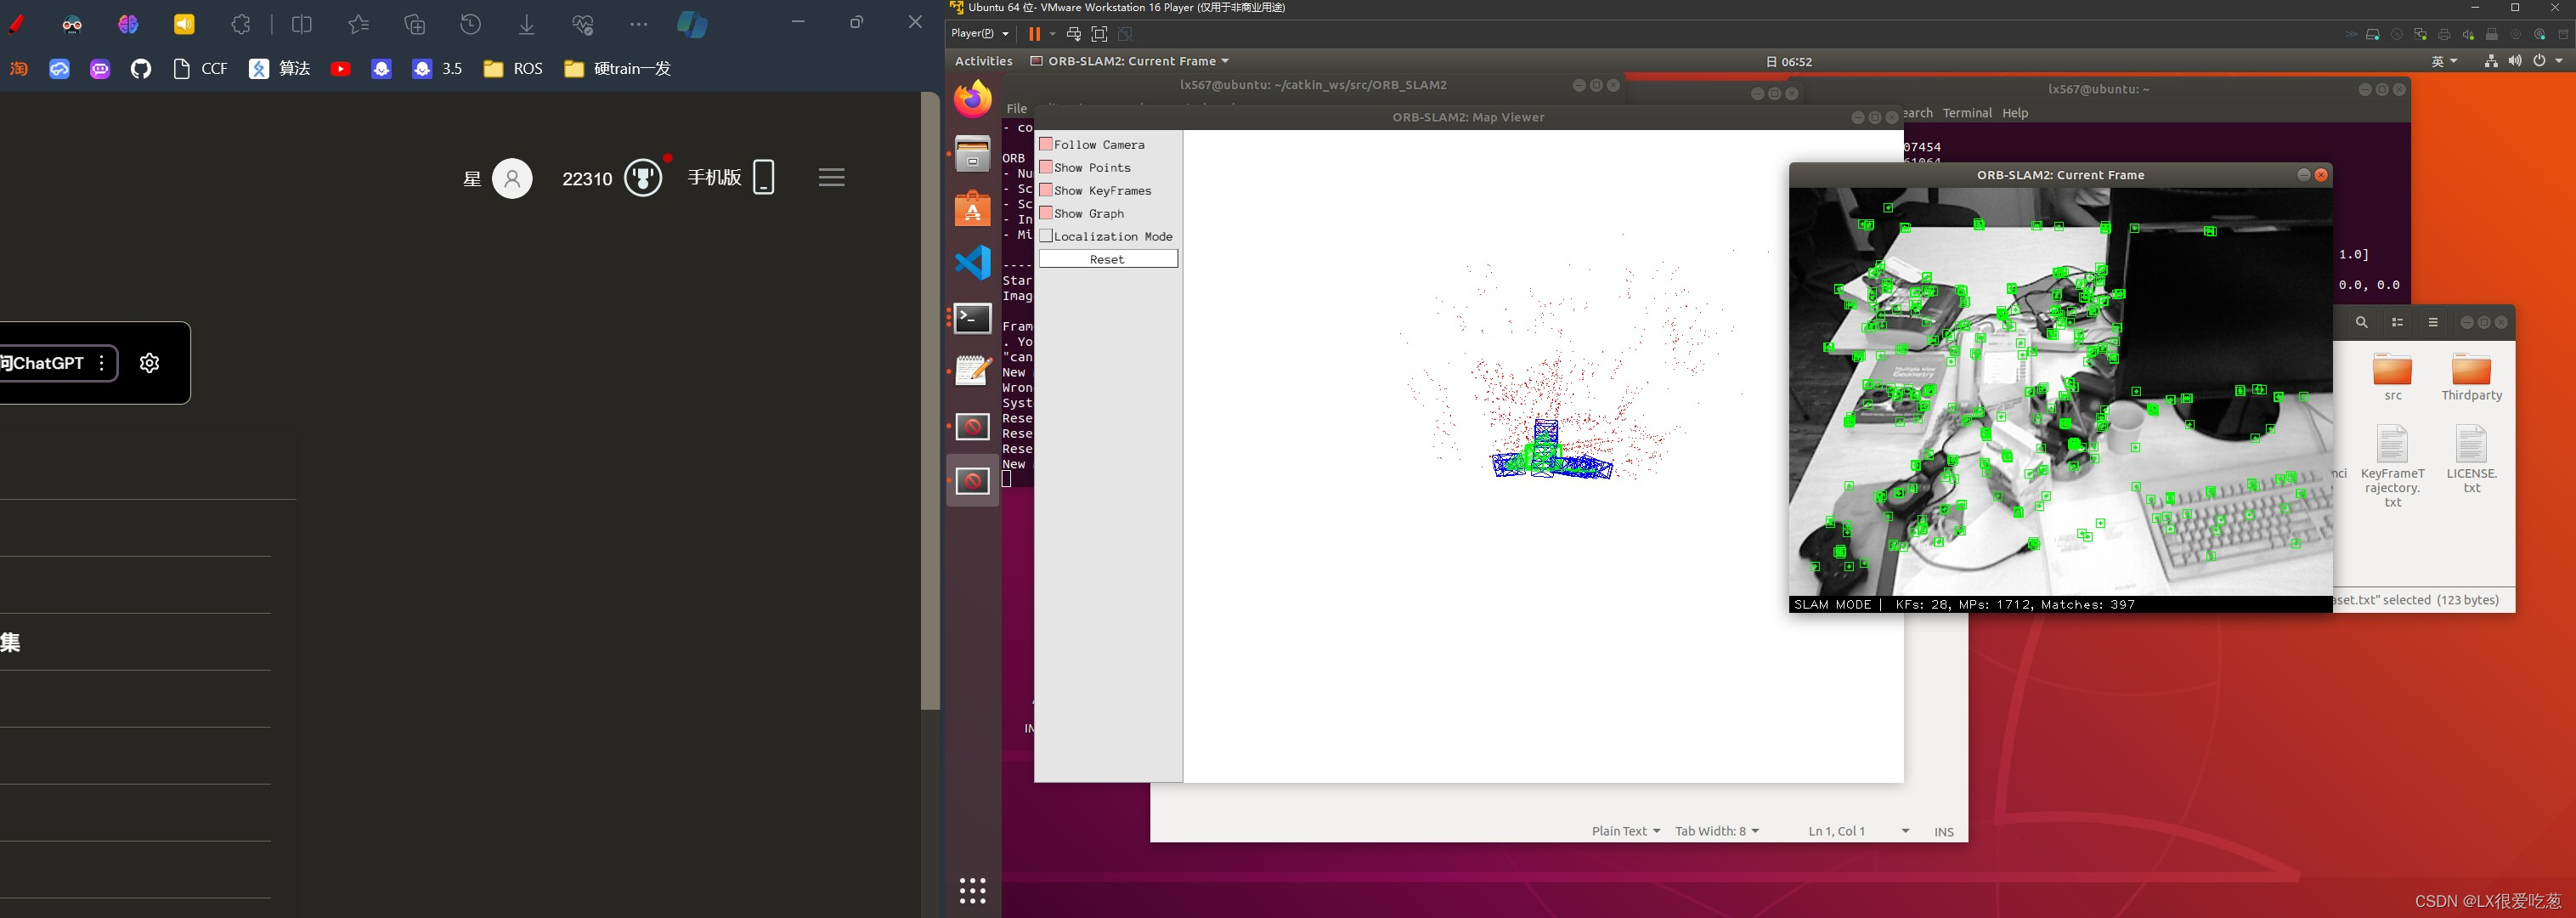The image size is (2576, 918).
Task: Click the browser page vertical scrollbar
Action: (930, 400)
